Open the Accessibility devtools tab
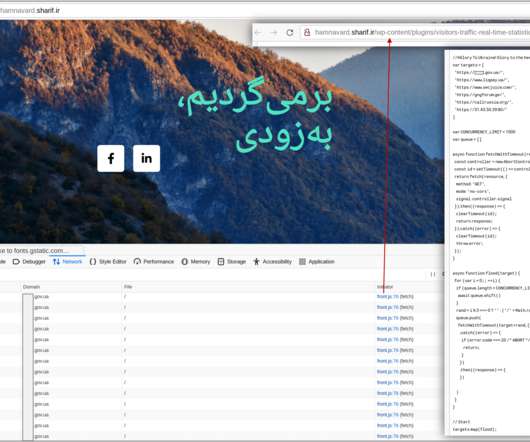 tap(272, 262)
